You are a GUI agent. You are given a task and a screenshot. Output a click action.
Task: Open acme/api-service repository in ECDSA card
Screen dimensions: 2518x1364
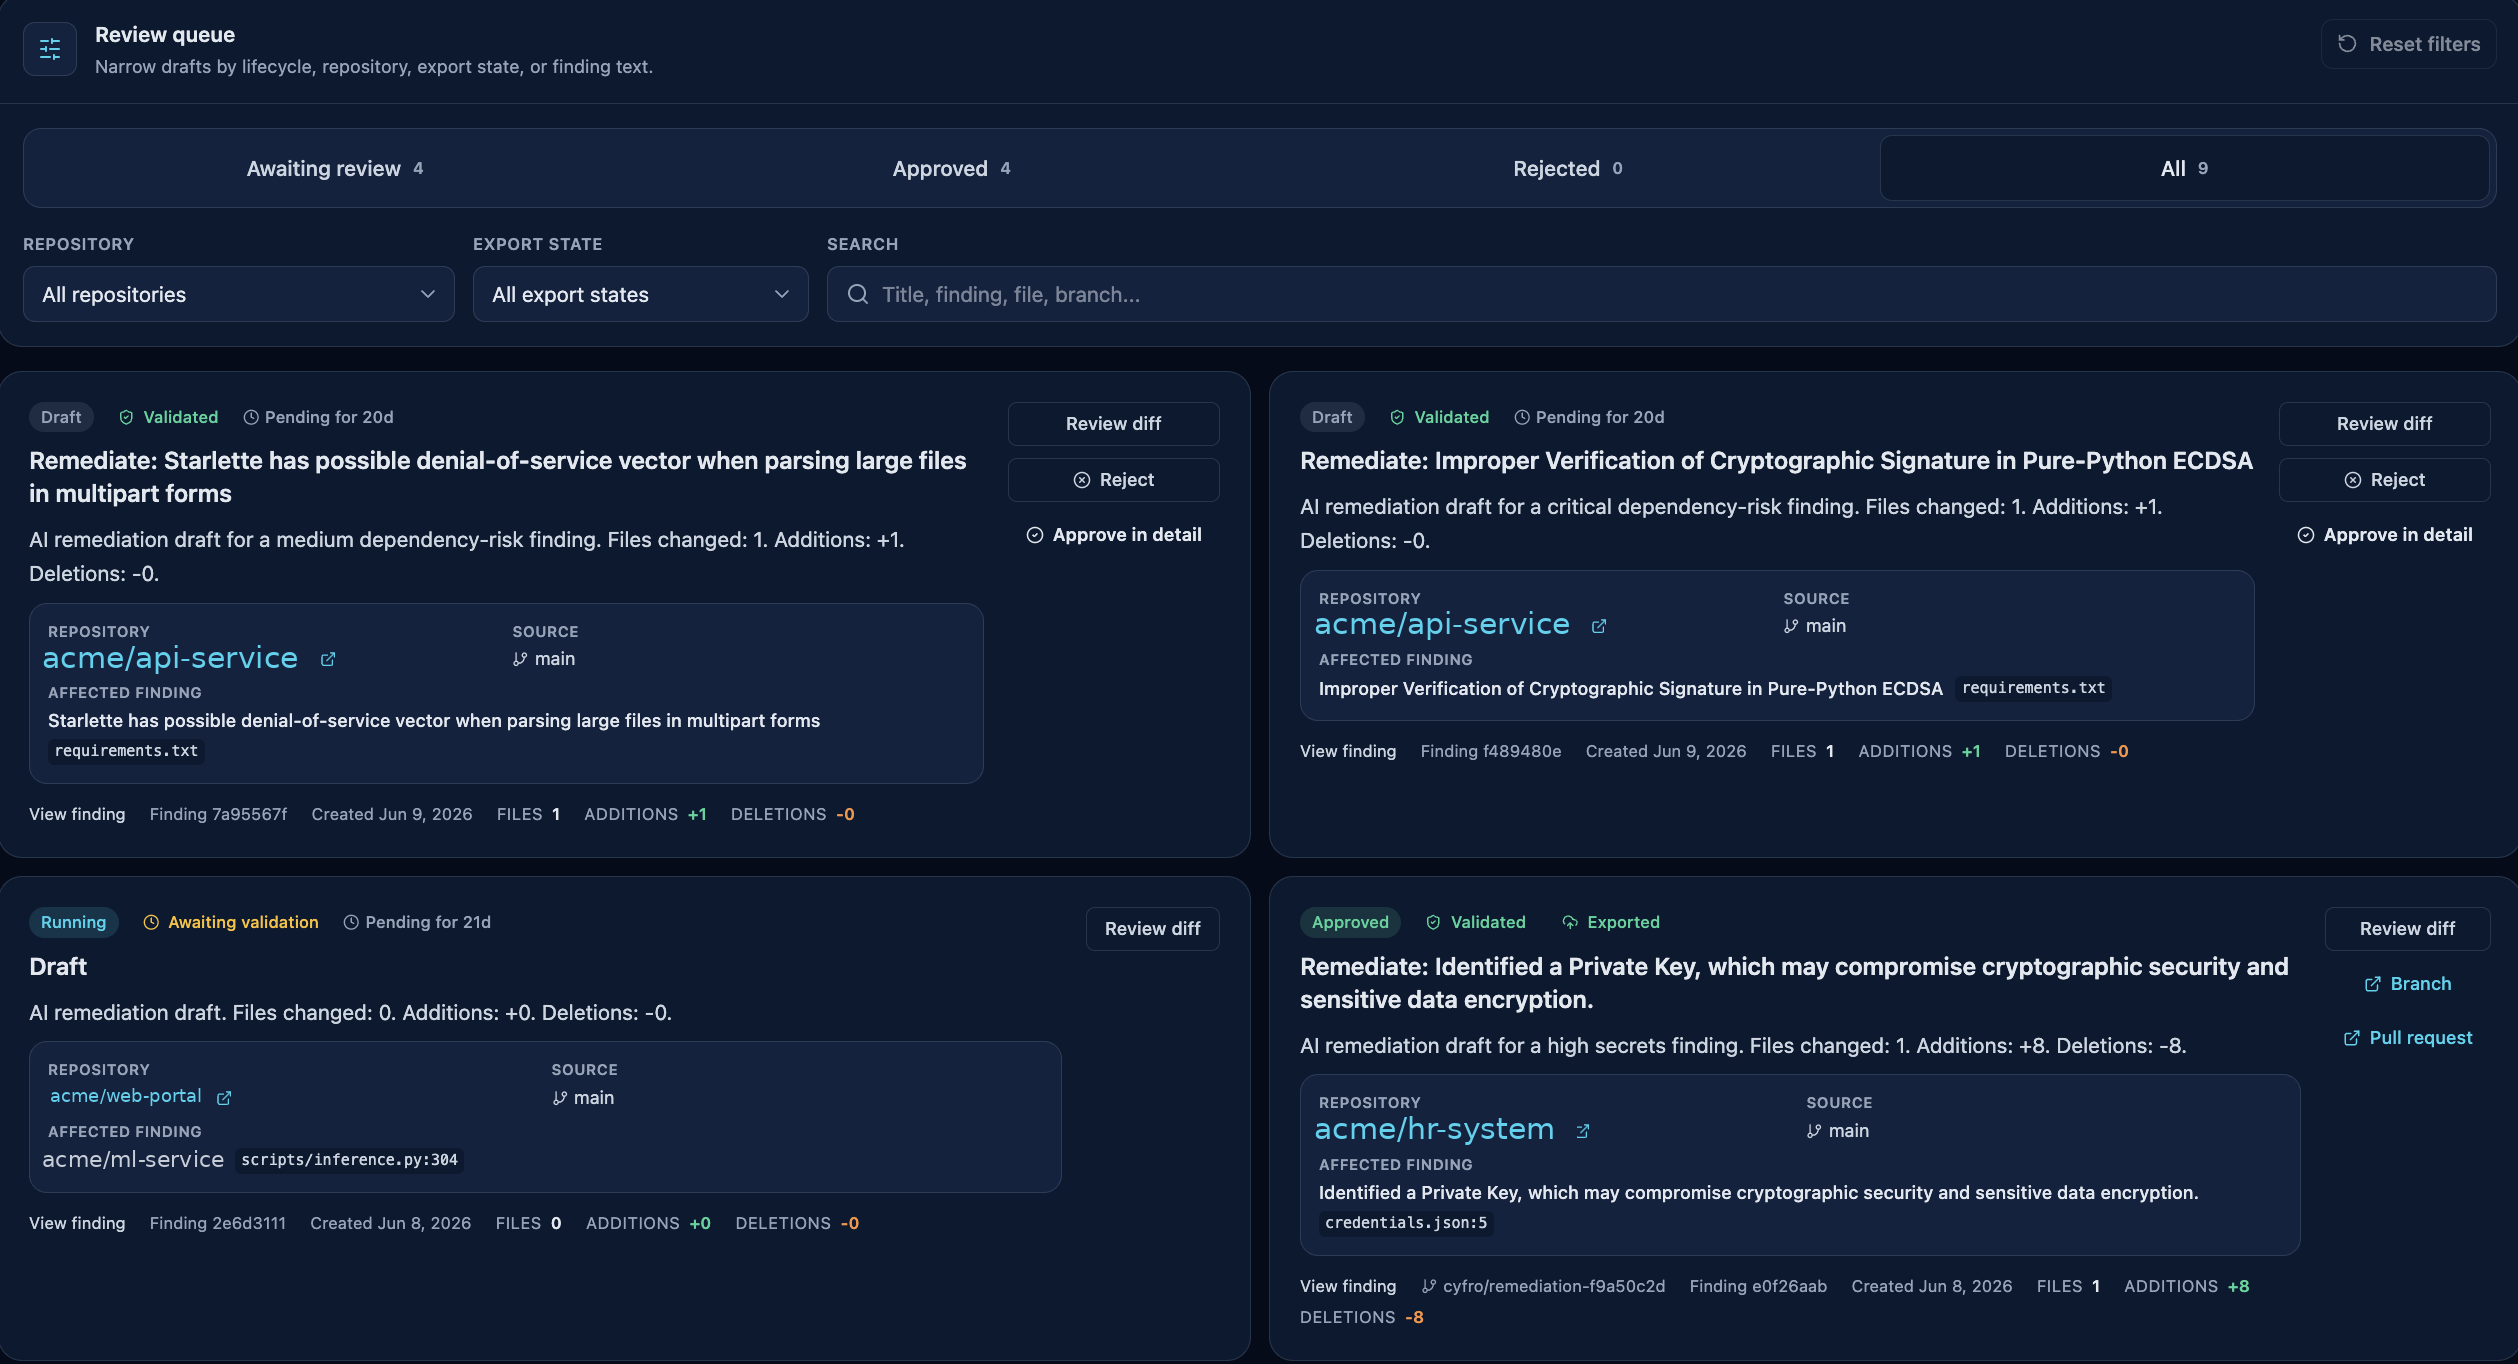1442,624
